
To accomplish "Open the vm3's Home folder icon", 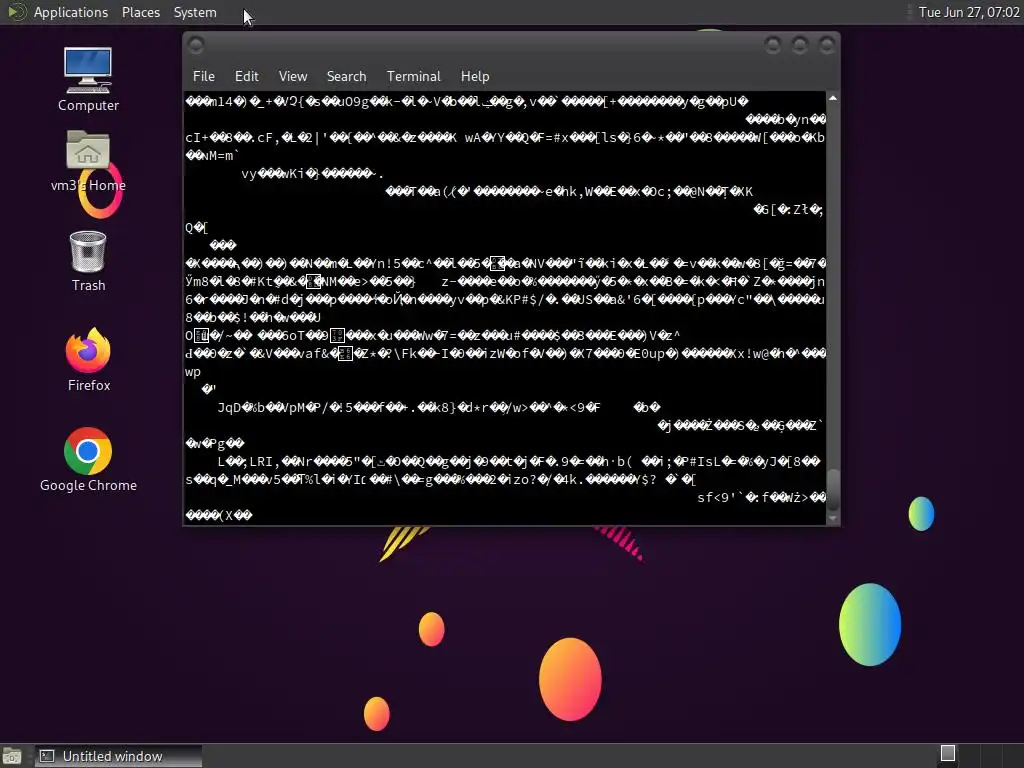I will coord(88,161).
